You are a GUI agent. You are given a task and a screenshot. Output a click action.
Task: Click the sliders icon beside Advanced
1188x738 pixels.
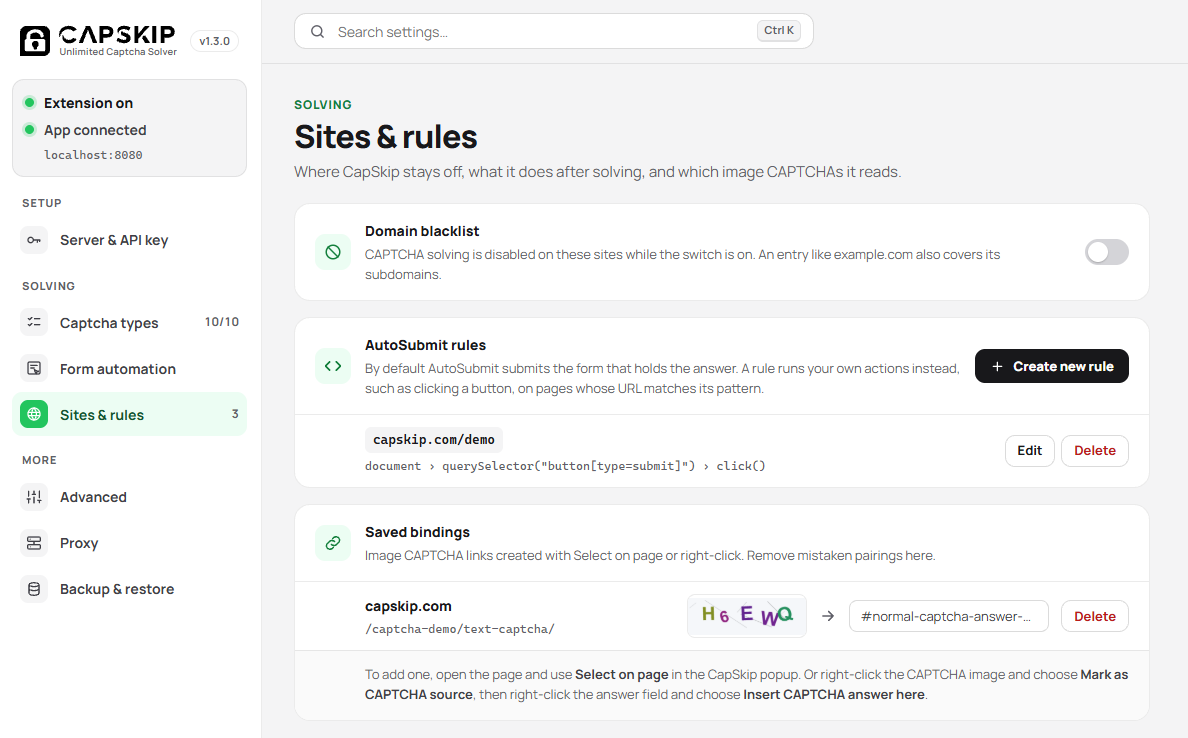point(34,497)
